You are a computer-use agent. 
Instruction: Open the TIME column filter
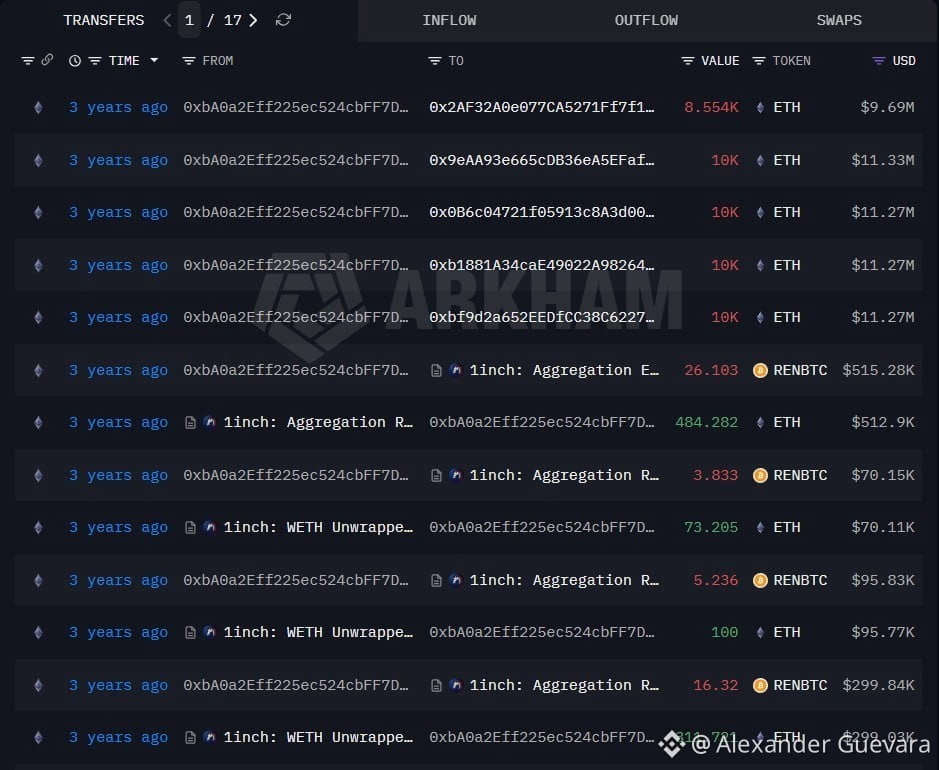click(95, 60)
